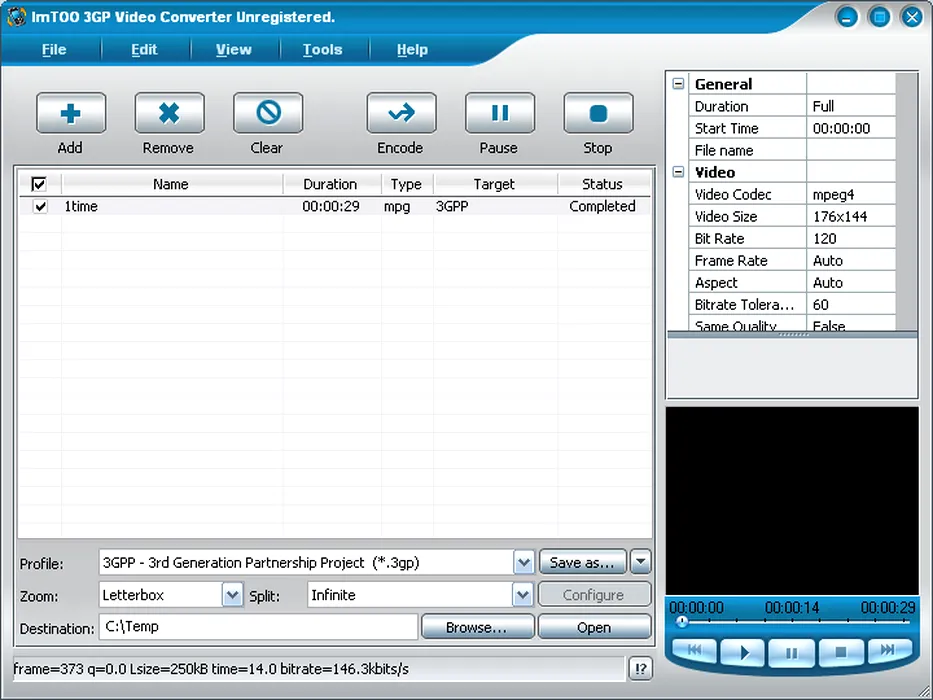Click the empty File name value cell
This screenshot has height=700, width=933.
tap(851, 150)
